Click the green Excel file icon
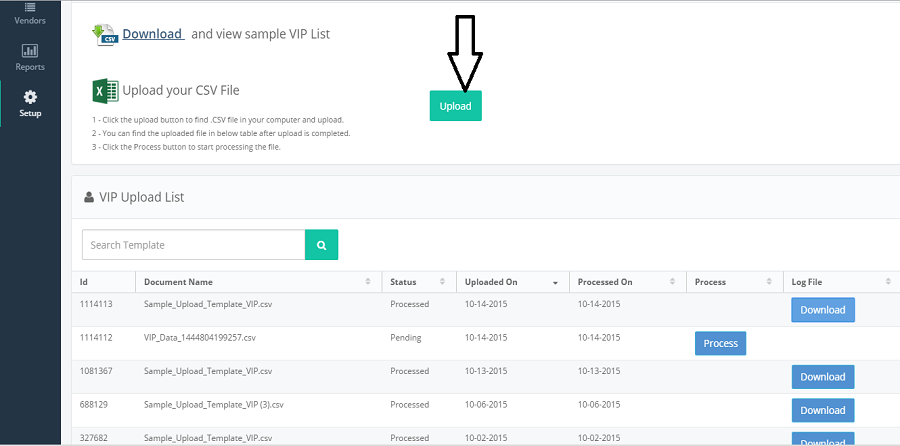The image size is (900, 446). click(106, 91)
